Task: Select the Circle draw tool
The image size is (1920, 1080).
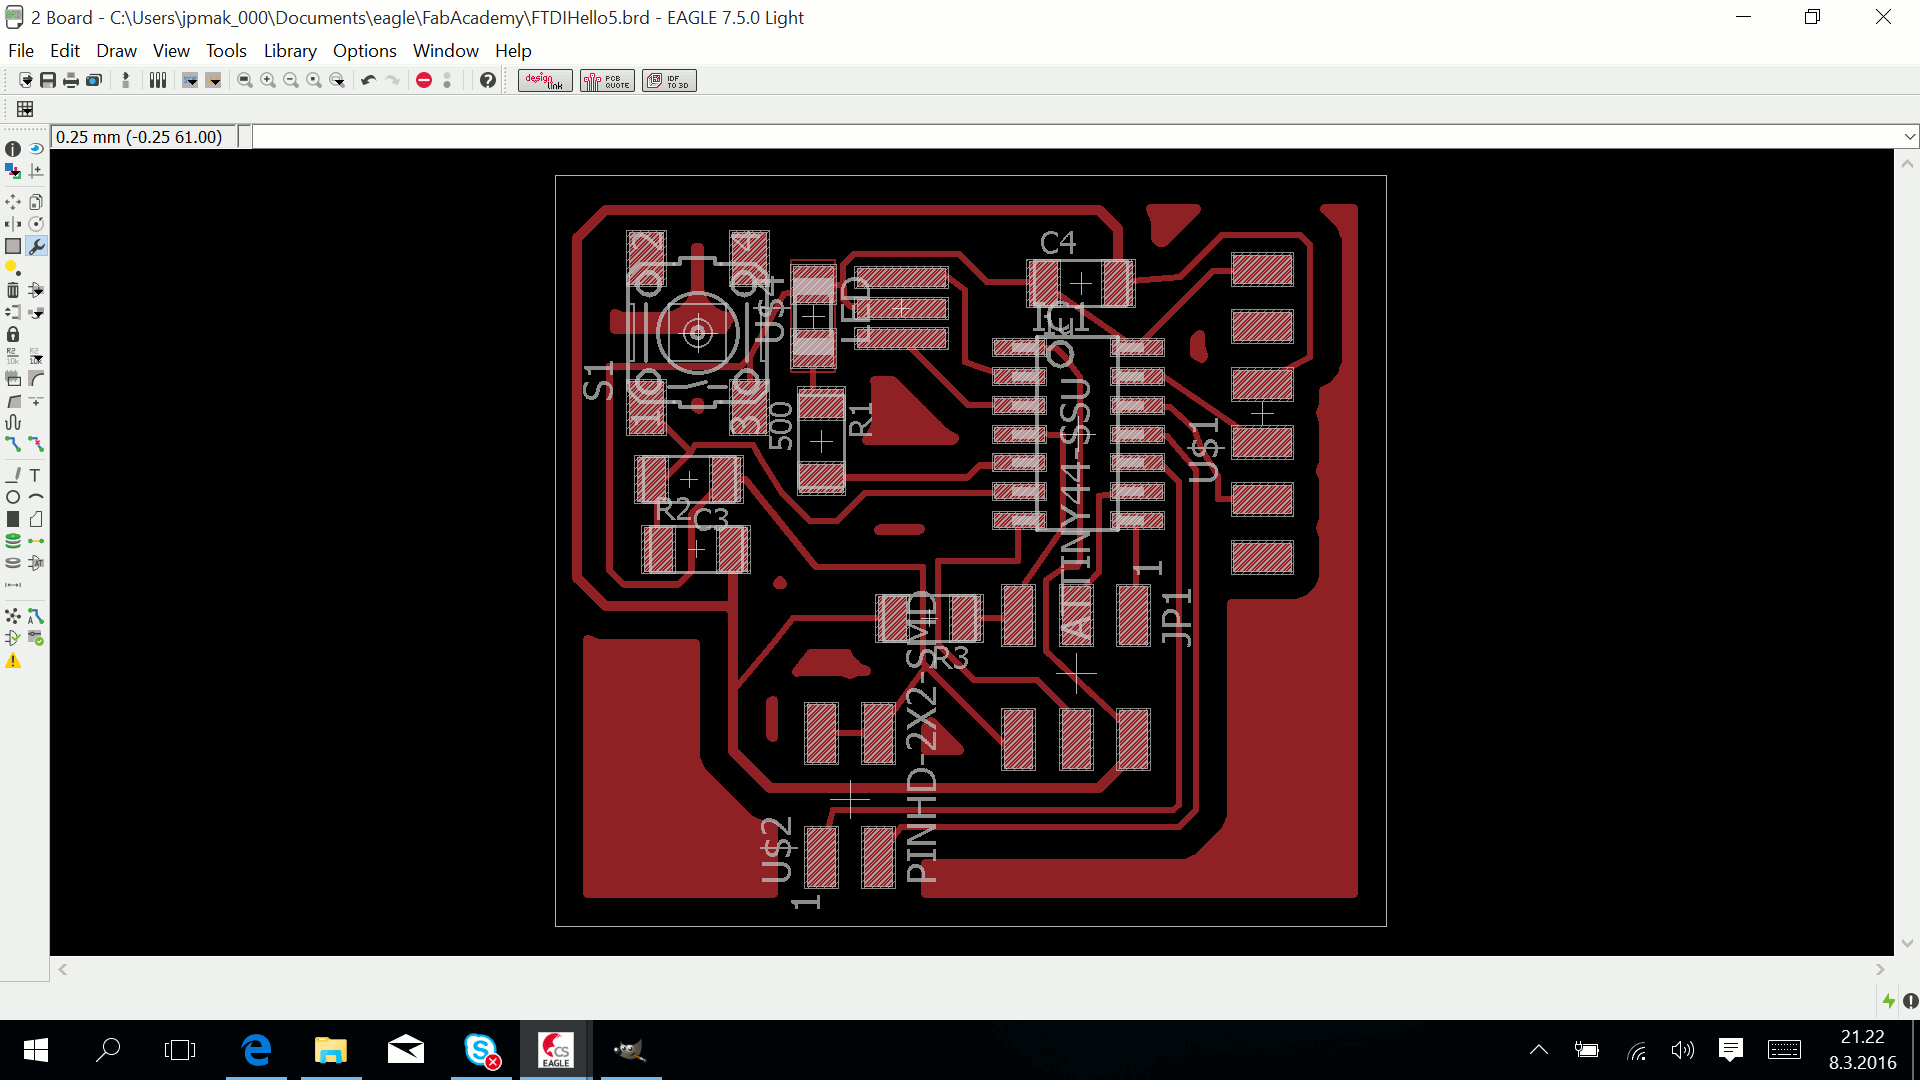Action: point(13,497)
